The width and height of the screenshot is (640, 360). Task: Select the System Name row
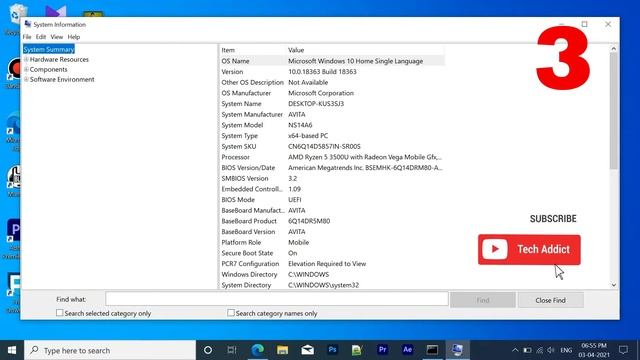pyautogui.click(x=332, y=104)
